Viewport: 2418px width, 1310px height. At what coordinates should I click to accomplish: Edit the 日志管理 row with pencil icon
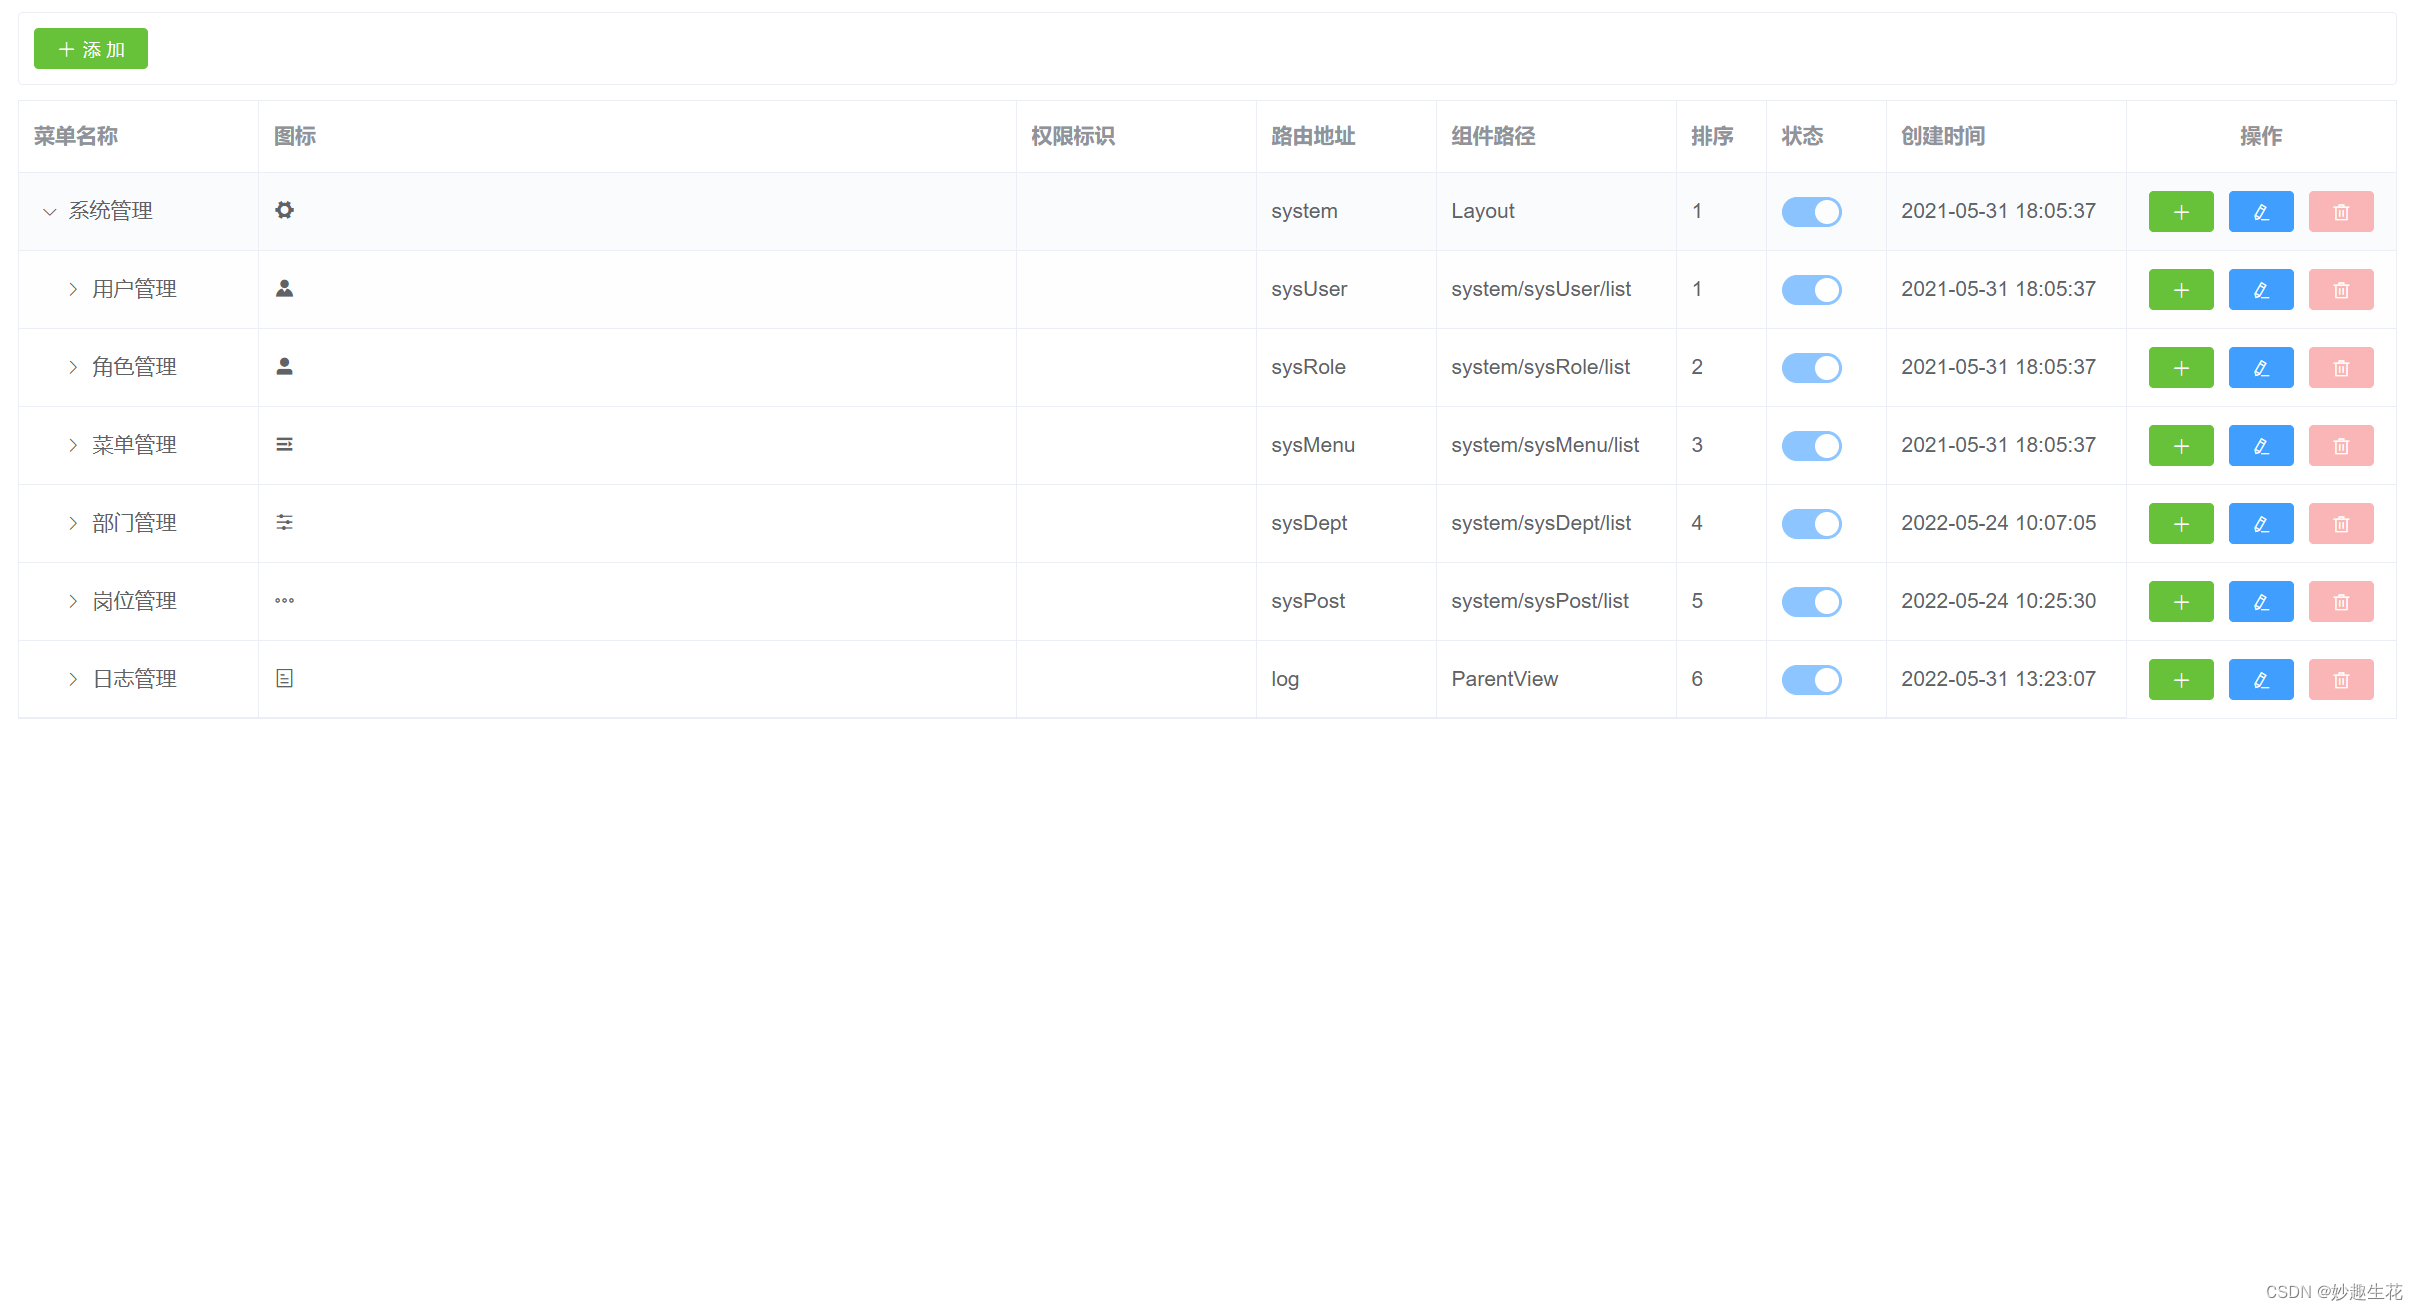pos(2261,680)
